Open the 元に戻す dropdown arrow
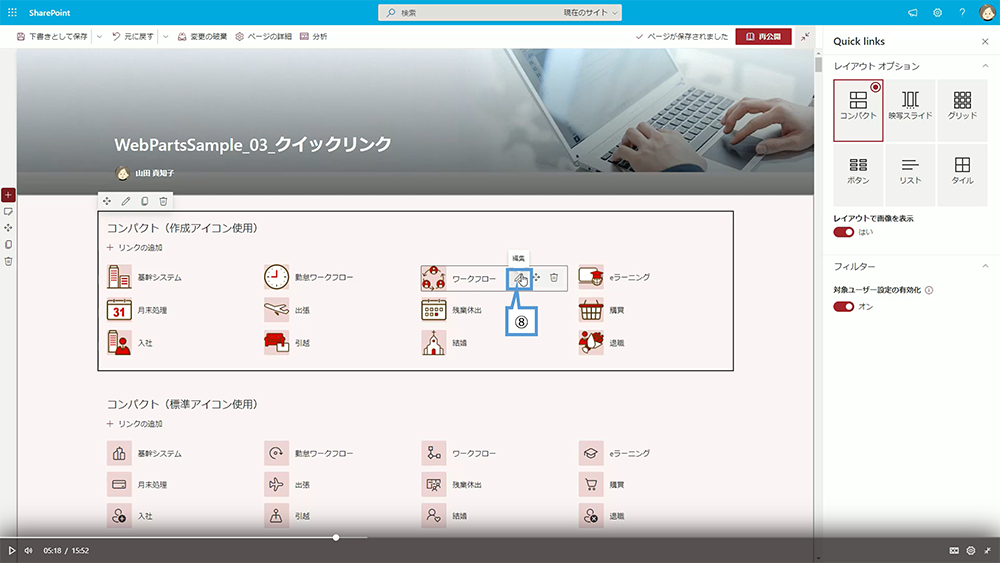1000x563 pixels. pos(166,36)
